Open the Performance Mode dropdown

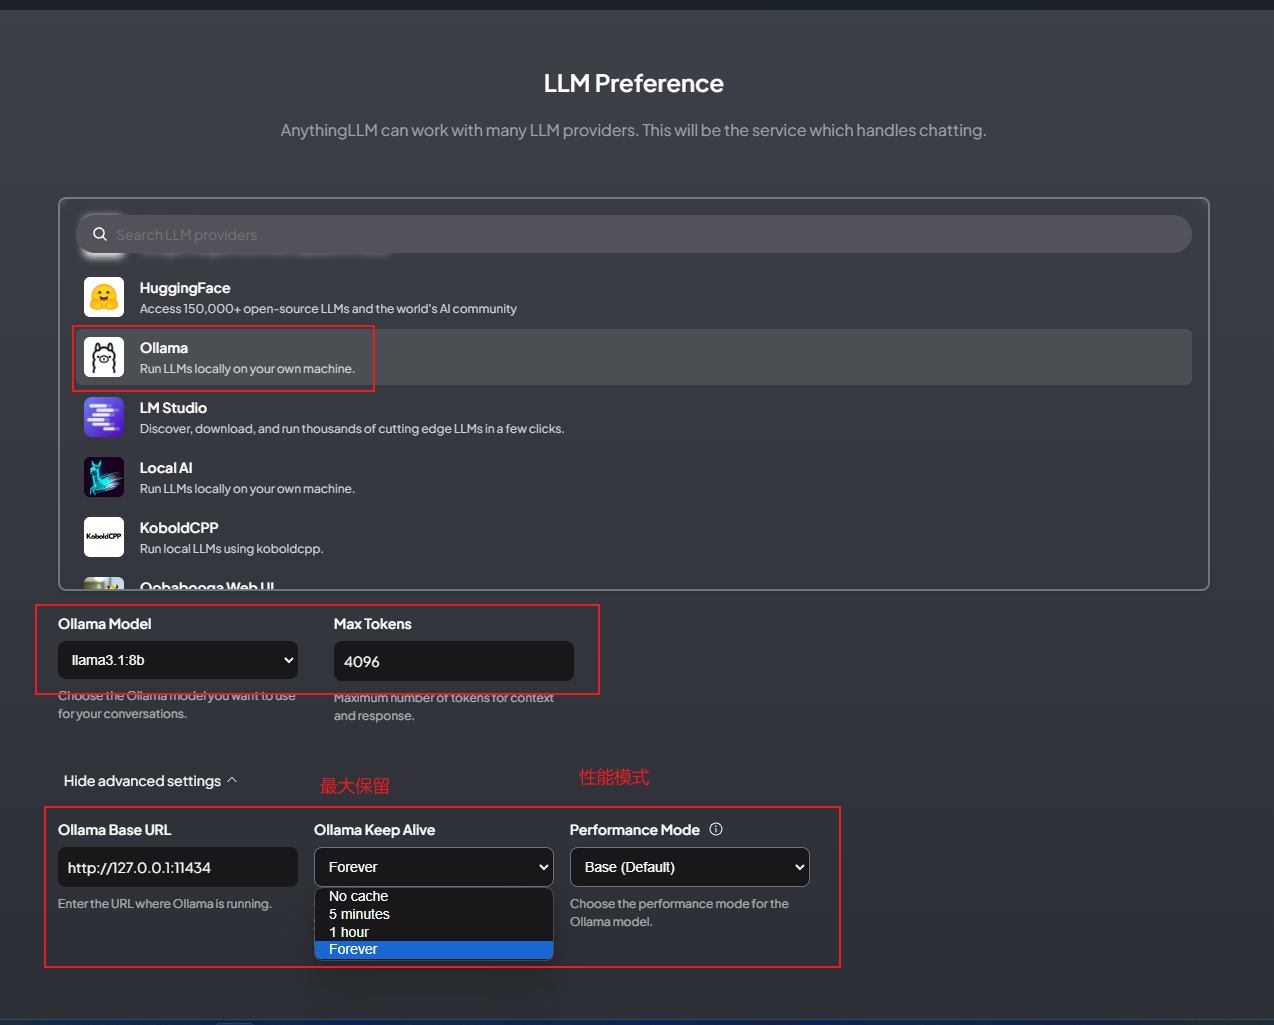(x=690, y=867)
